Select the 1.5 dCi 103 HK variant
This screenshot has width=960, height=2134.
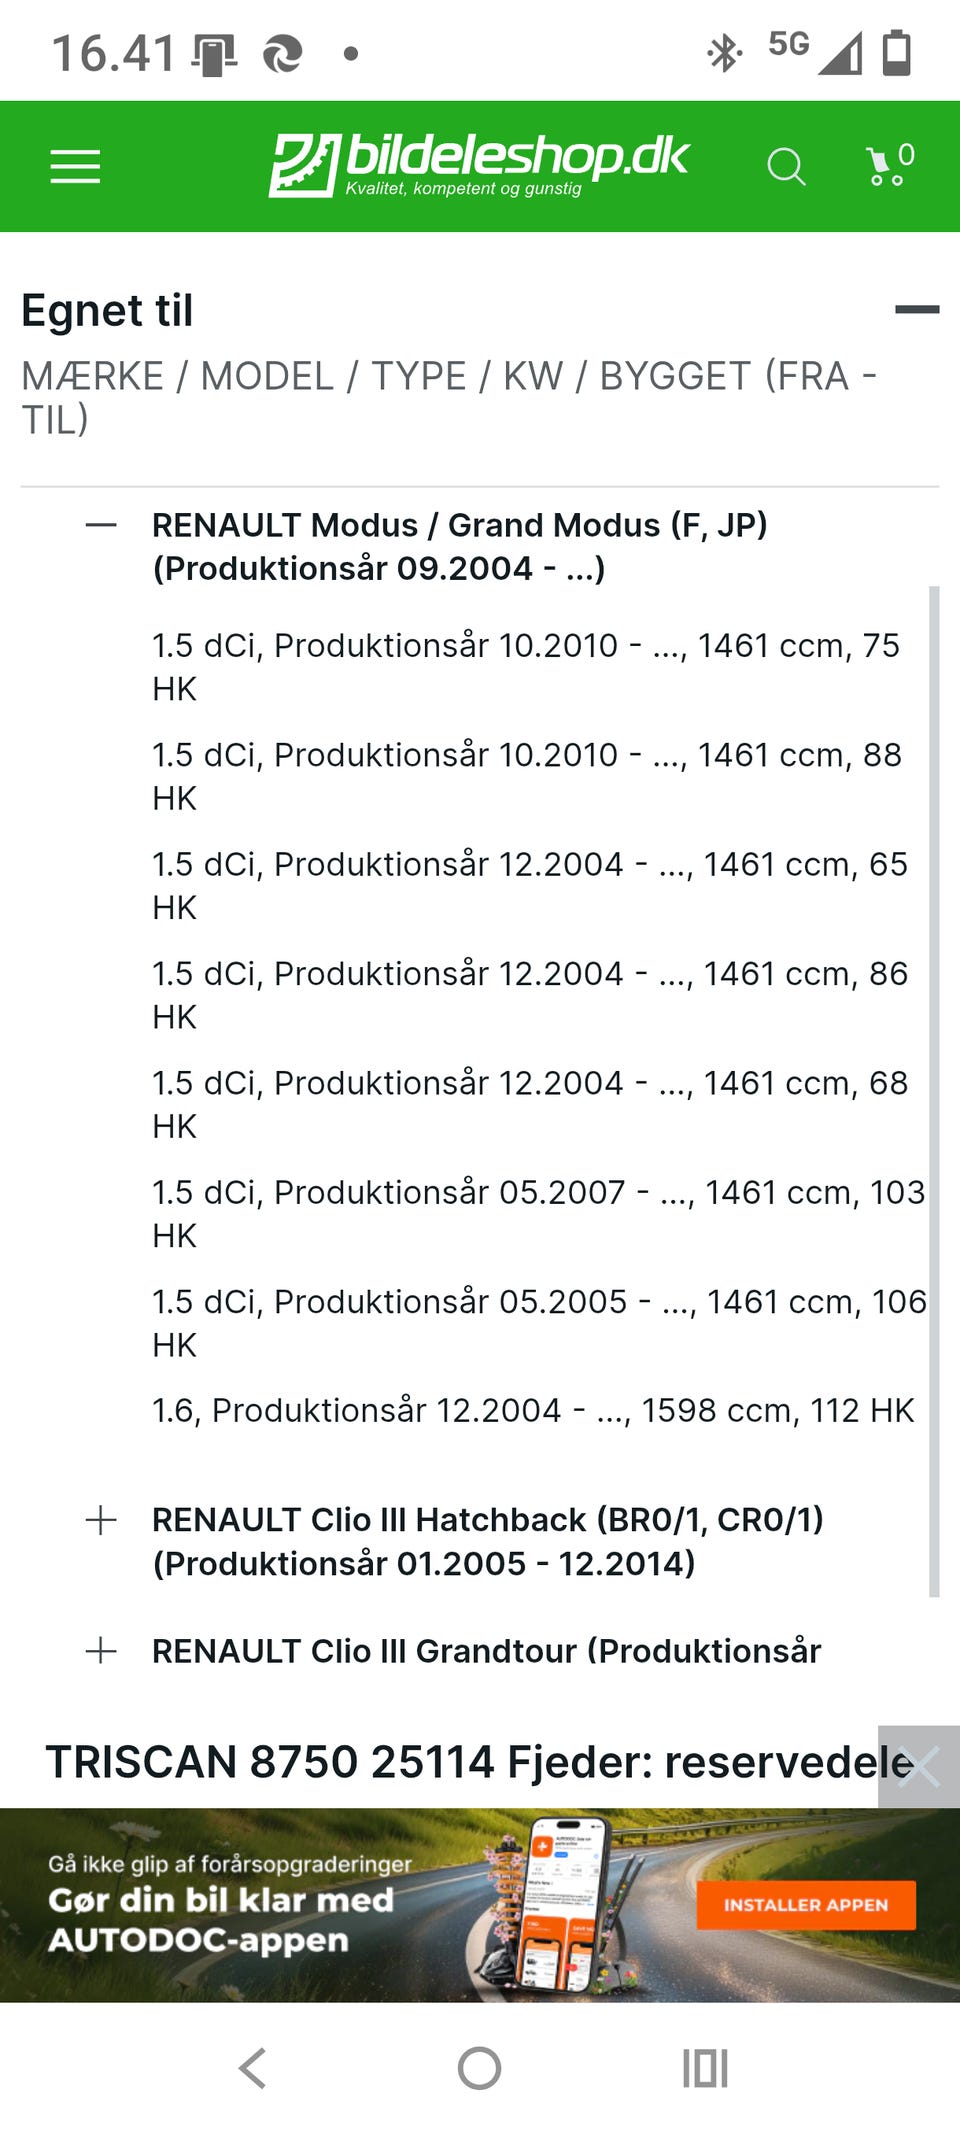537,1213
